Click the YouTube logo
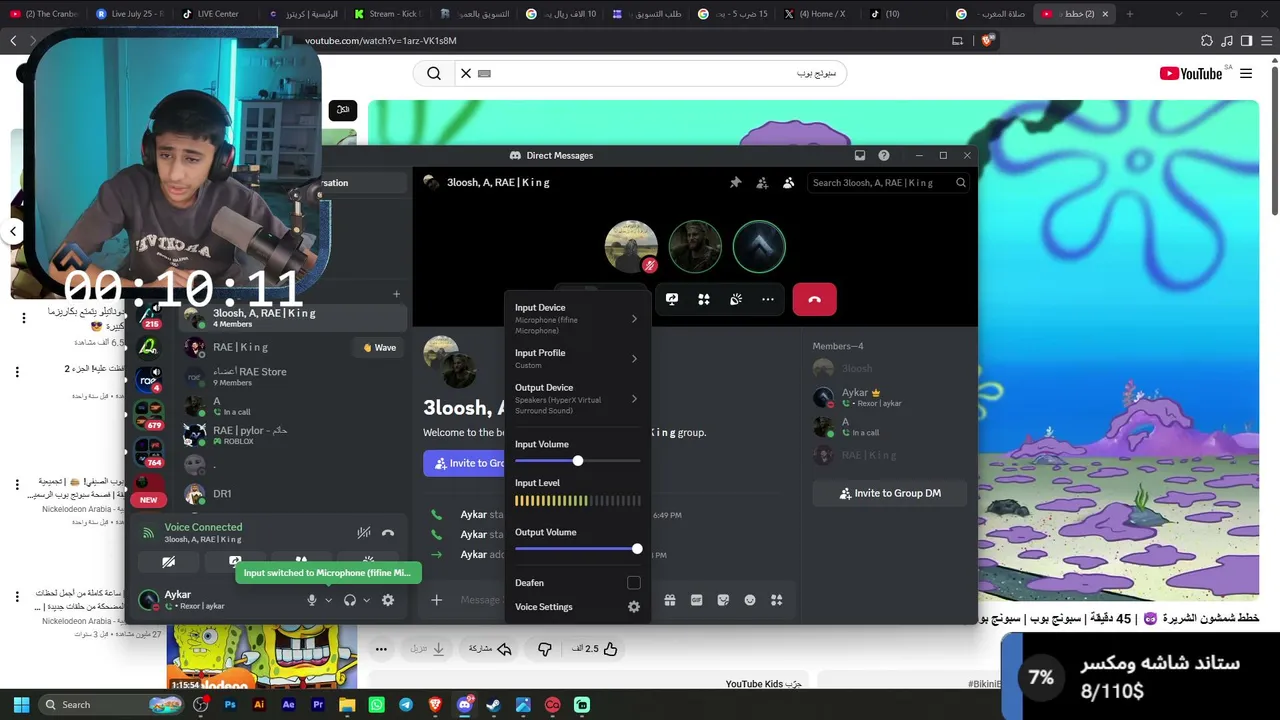The height and width of the screenshot is (720, 1280). point(1191,73)
